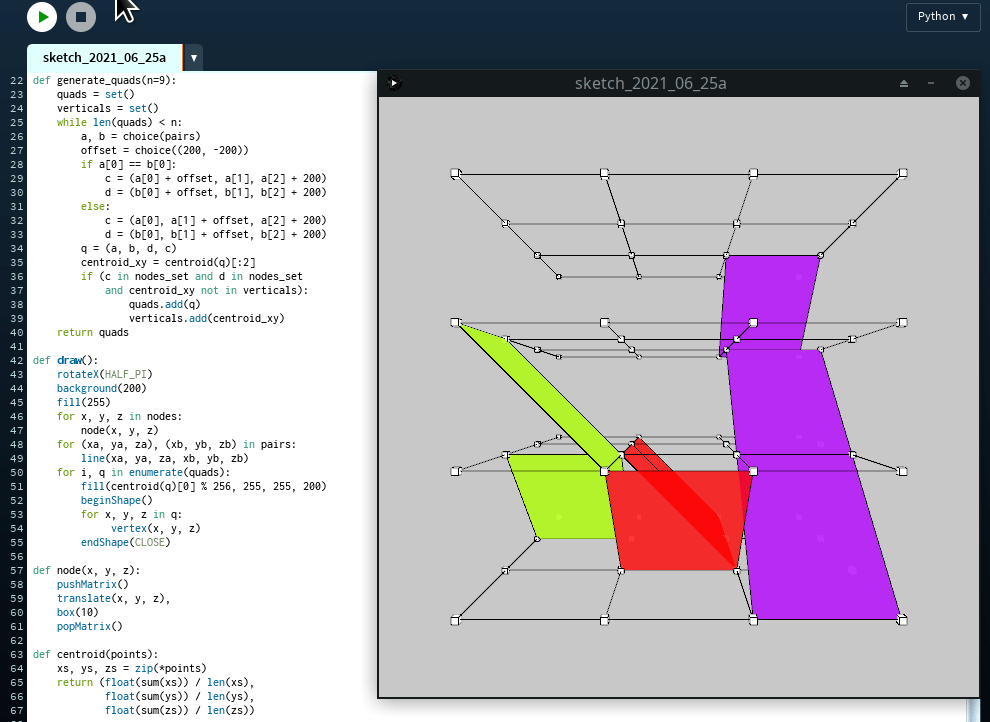The height and width of the screenshot is (722, 990).
Task: Select the sketch_2021_06_25a editor tab
Action: click(104, 58)
